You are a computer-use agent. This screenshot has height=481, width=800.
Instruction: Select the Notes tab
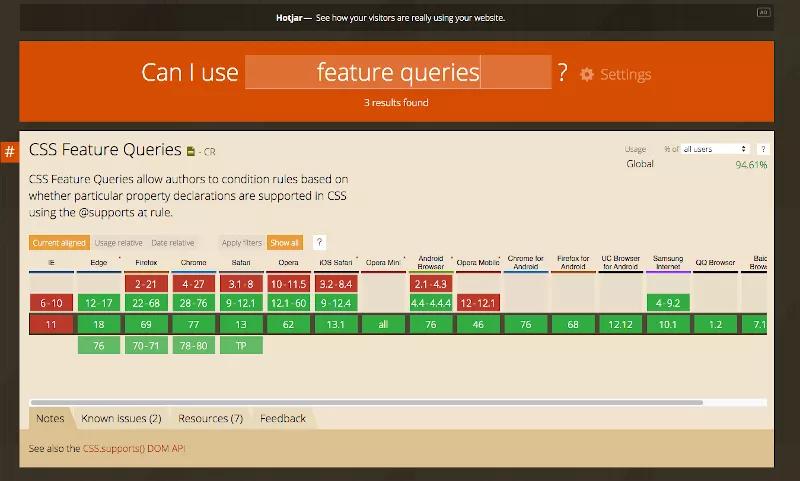point(49,418)
